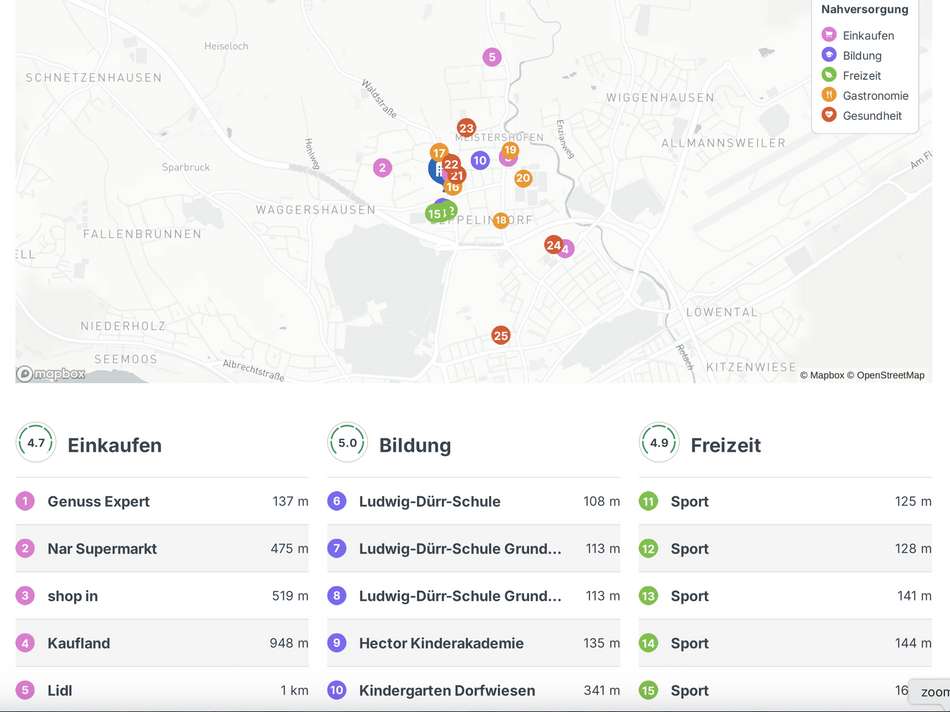The width and height of the screenshot is (950, 712).
Task: Select the Kaufland list entry
Action: tap(78, 643)
